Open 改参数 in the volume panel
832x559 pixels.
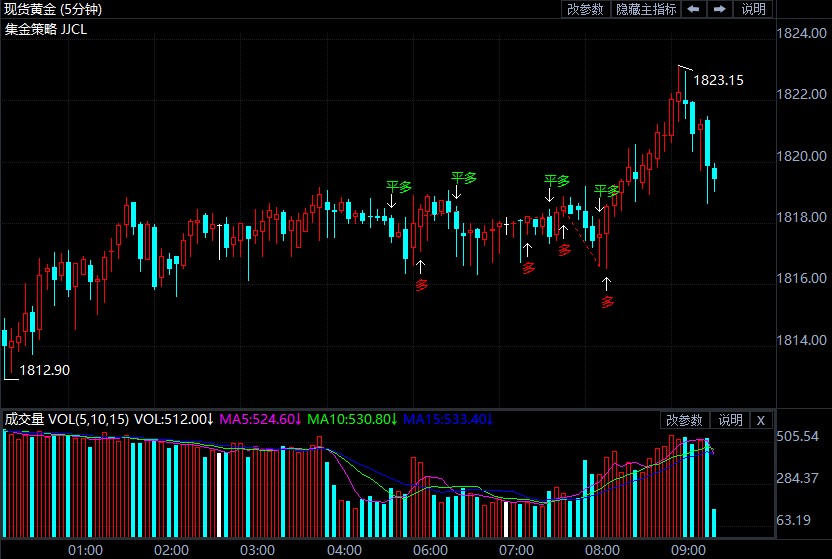(684, 420)
